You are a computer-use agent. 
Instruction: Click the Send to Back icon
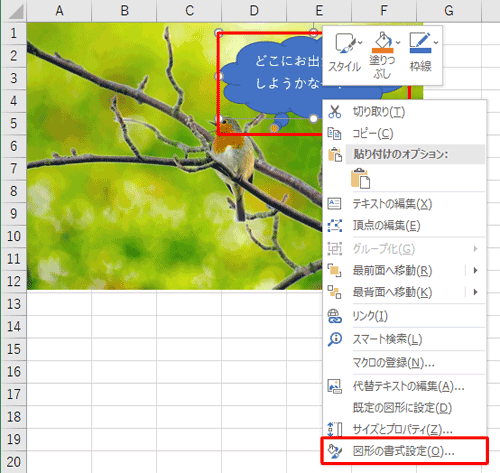334,292
